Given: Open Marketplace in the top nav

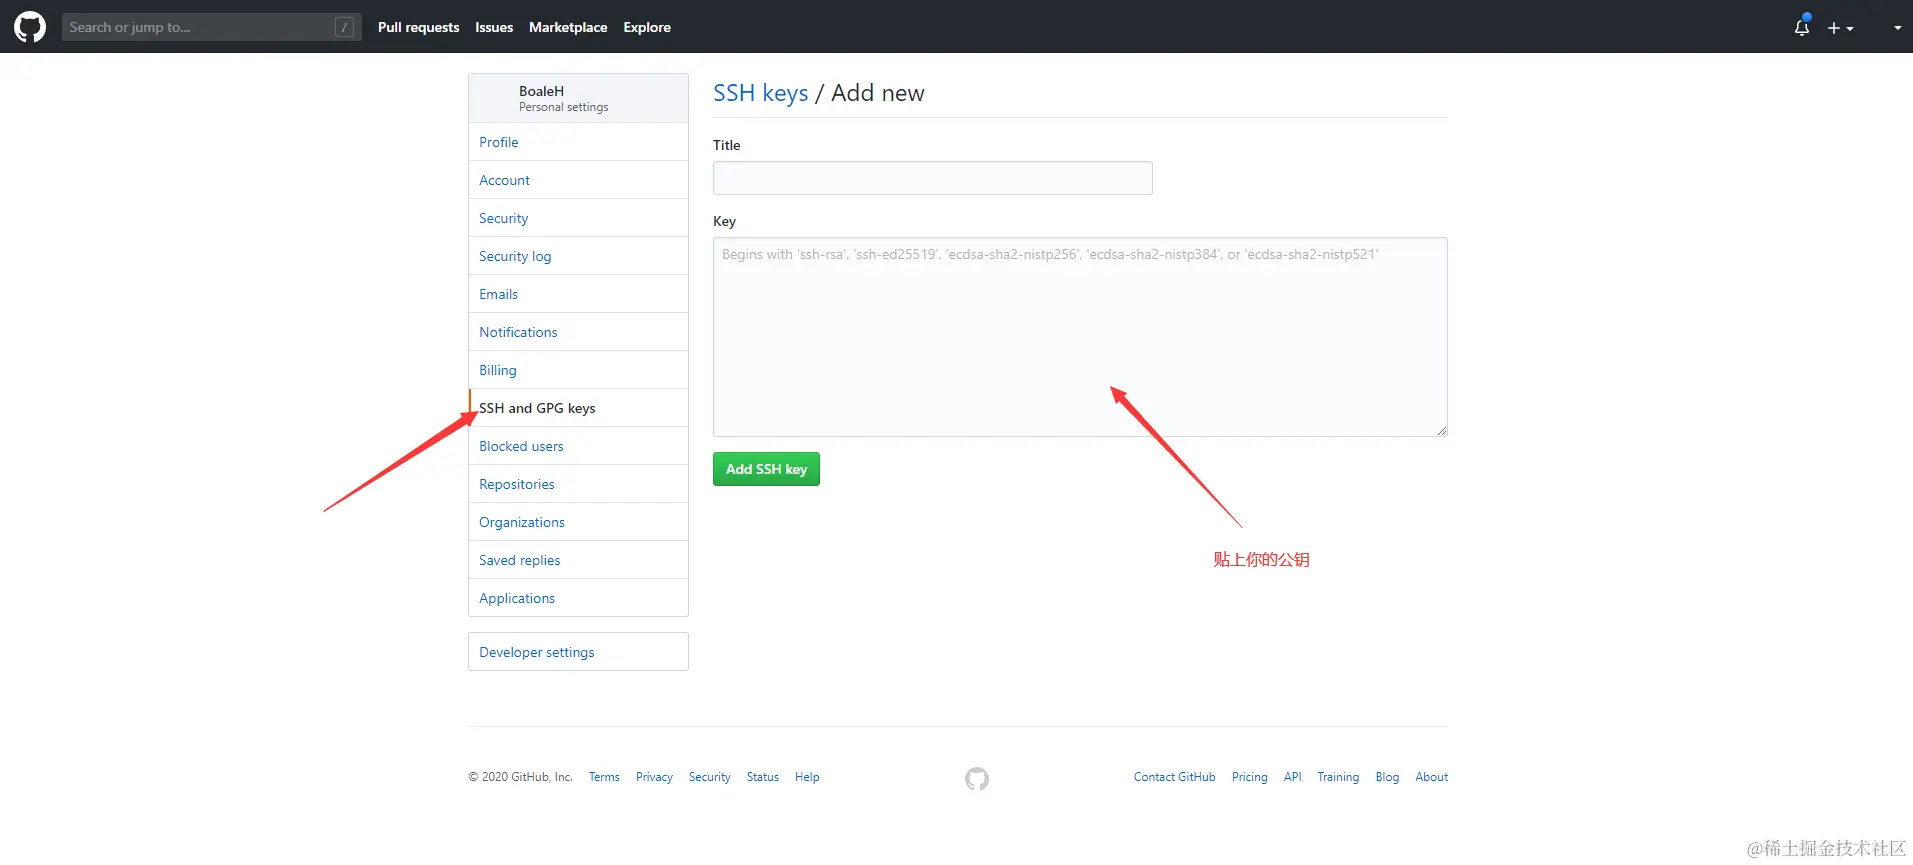Looking at the screenshot, I should pos(568,27).
